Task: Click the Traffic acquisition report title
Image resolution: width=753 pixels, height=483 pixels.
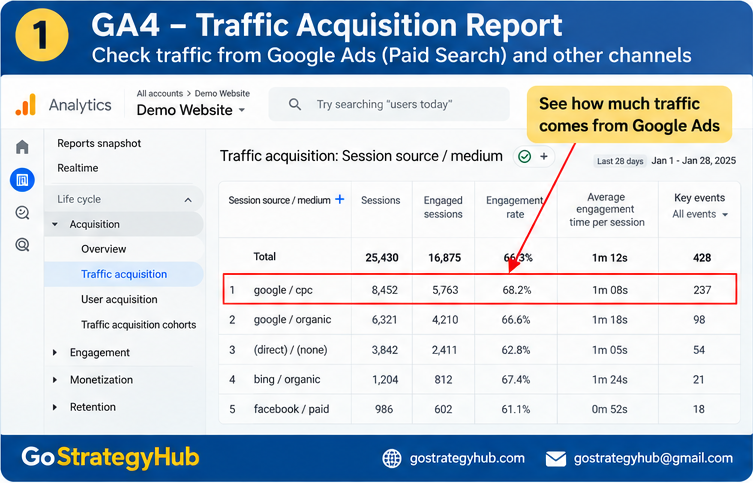Action: click(361, 156)
